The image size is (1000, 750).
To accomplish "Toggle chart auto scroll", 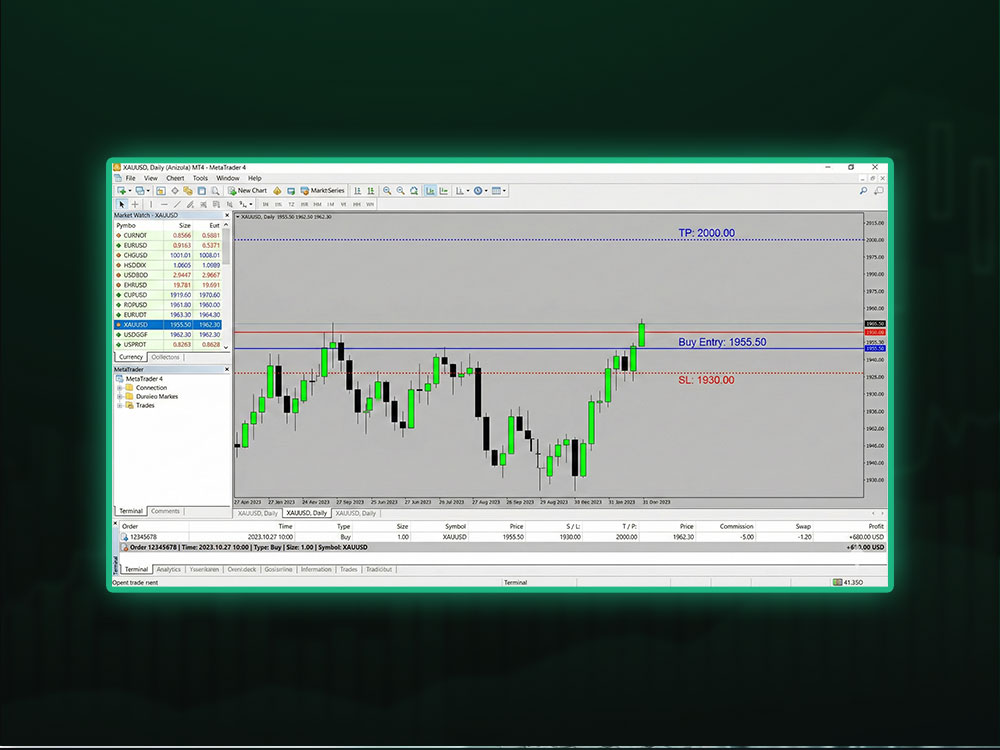I will pos(414,190).
